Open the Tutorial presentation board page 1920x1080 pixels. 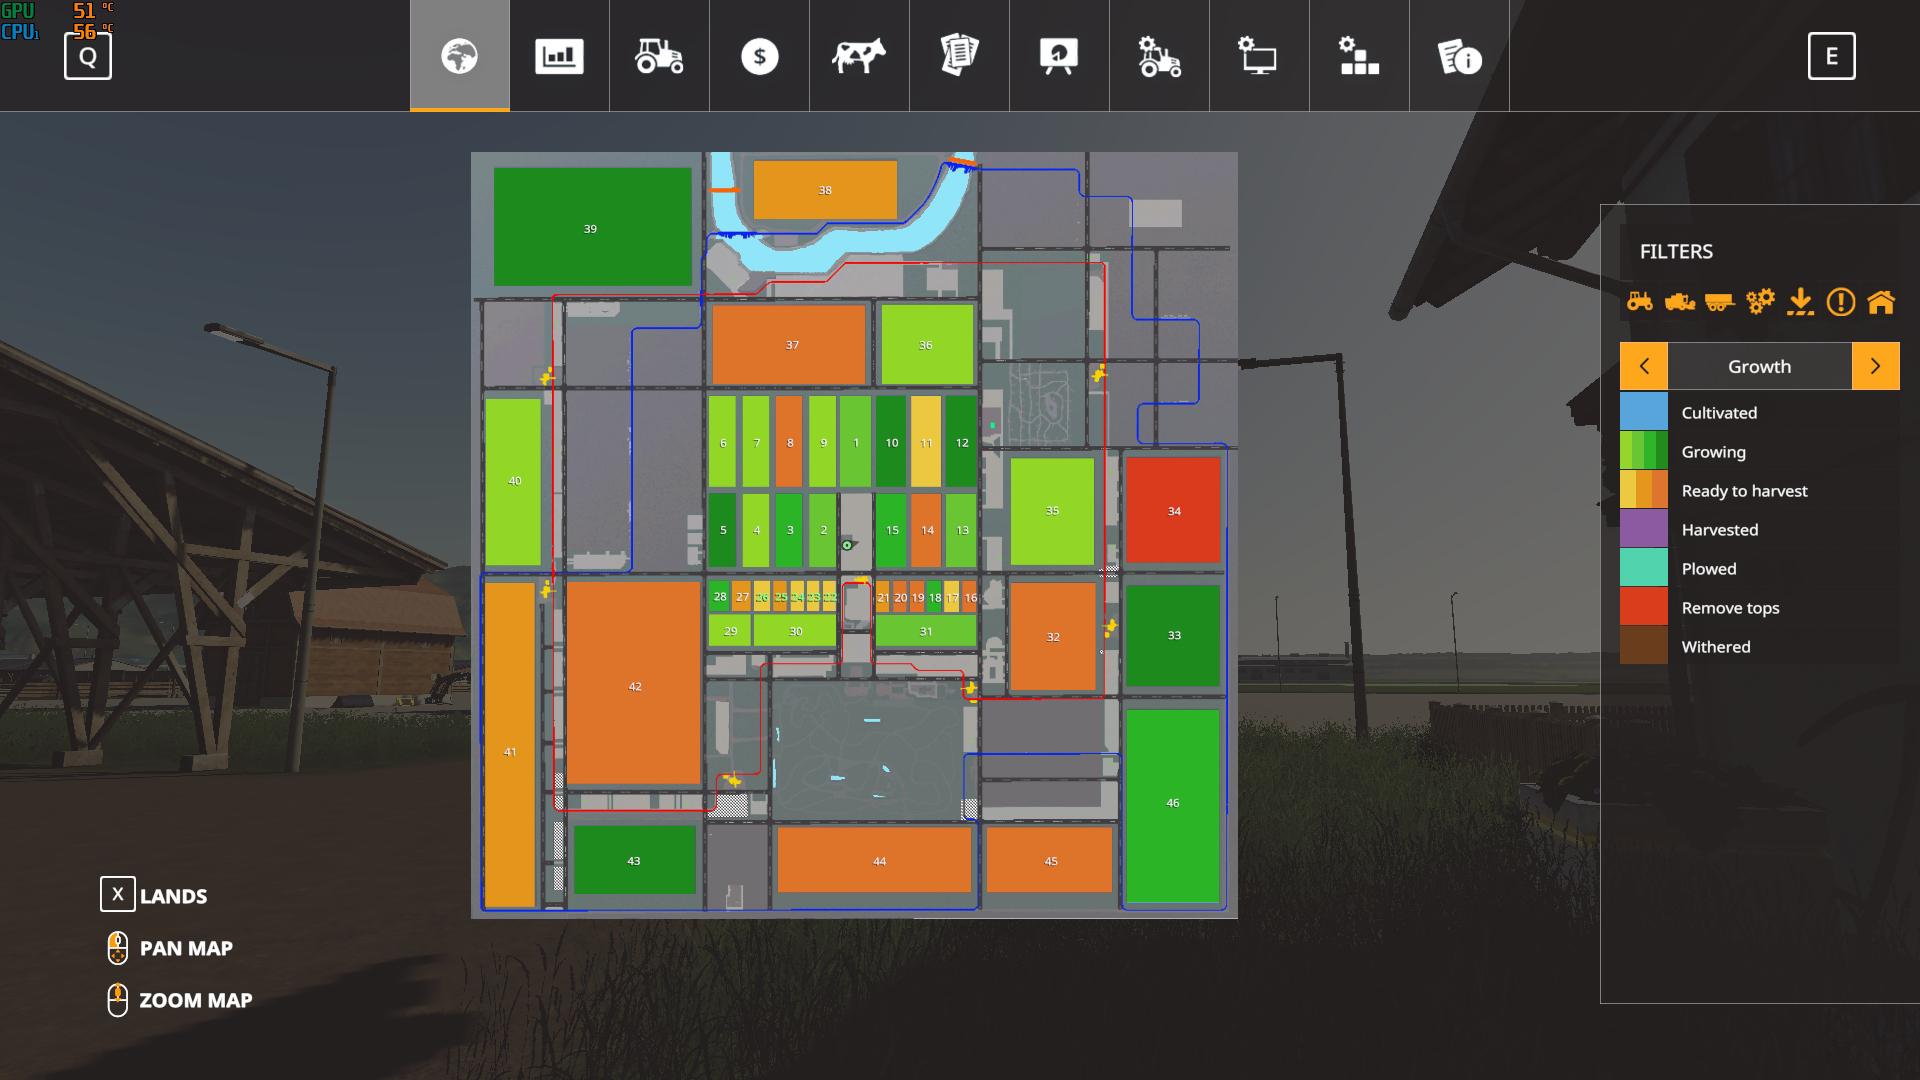(1059, 56)
